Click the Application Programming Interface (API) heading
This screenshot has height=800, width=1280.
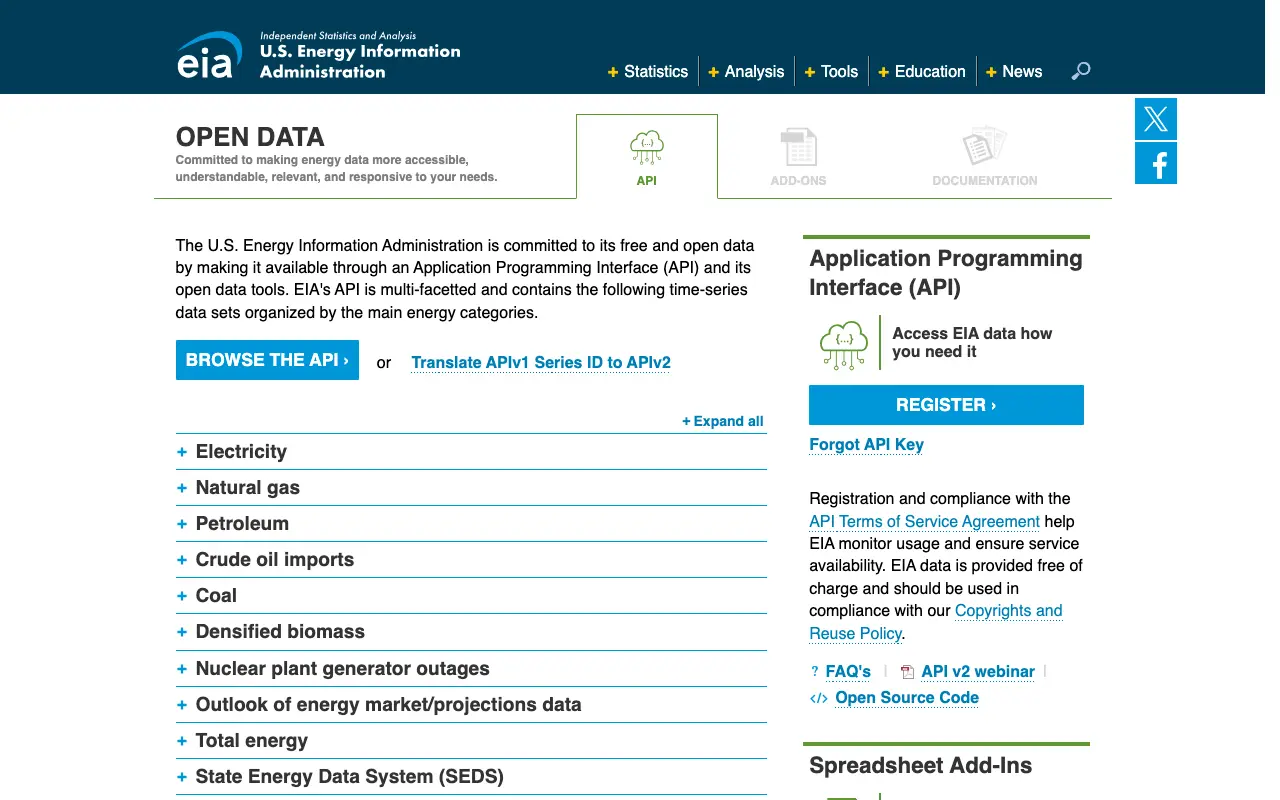pos(946,273)
